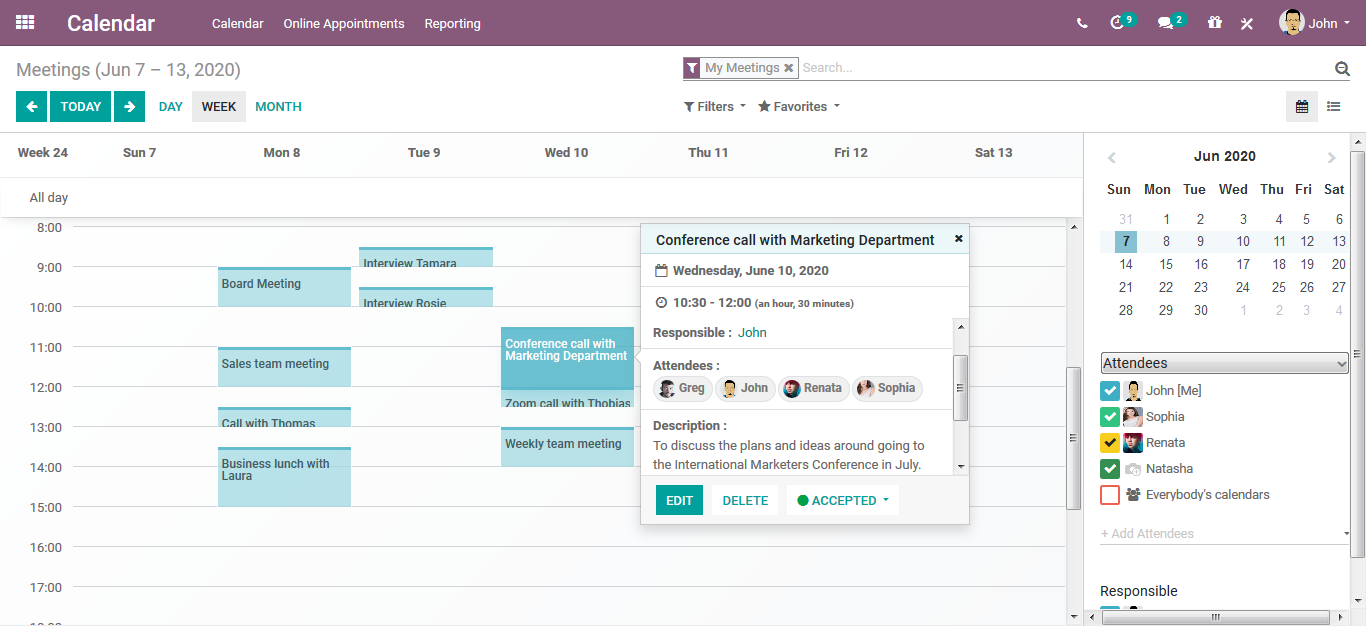Click the Today button
Screen dimensions: 1366x626
[80, 107]
